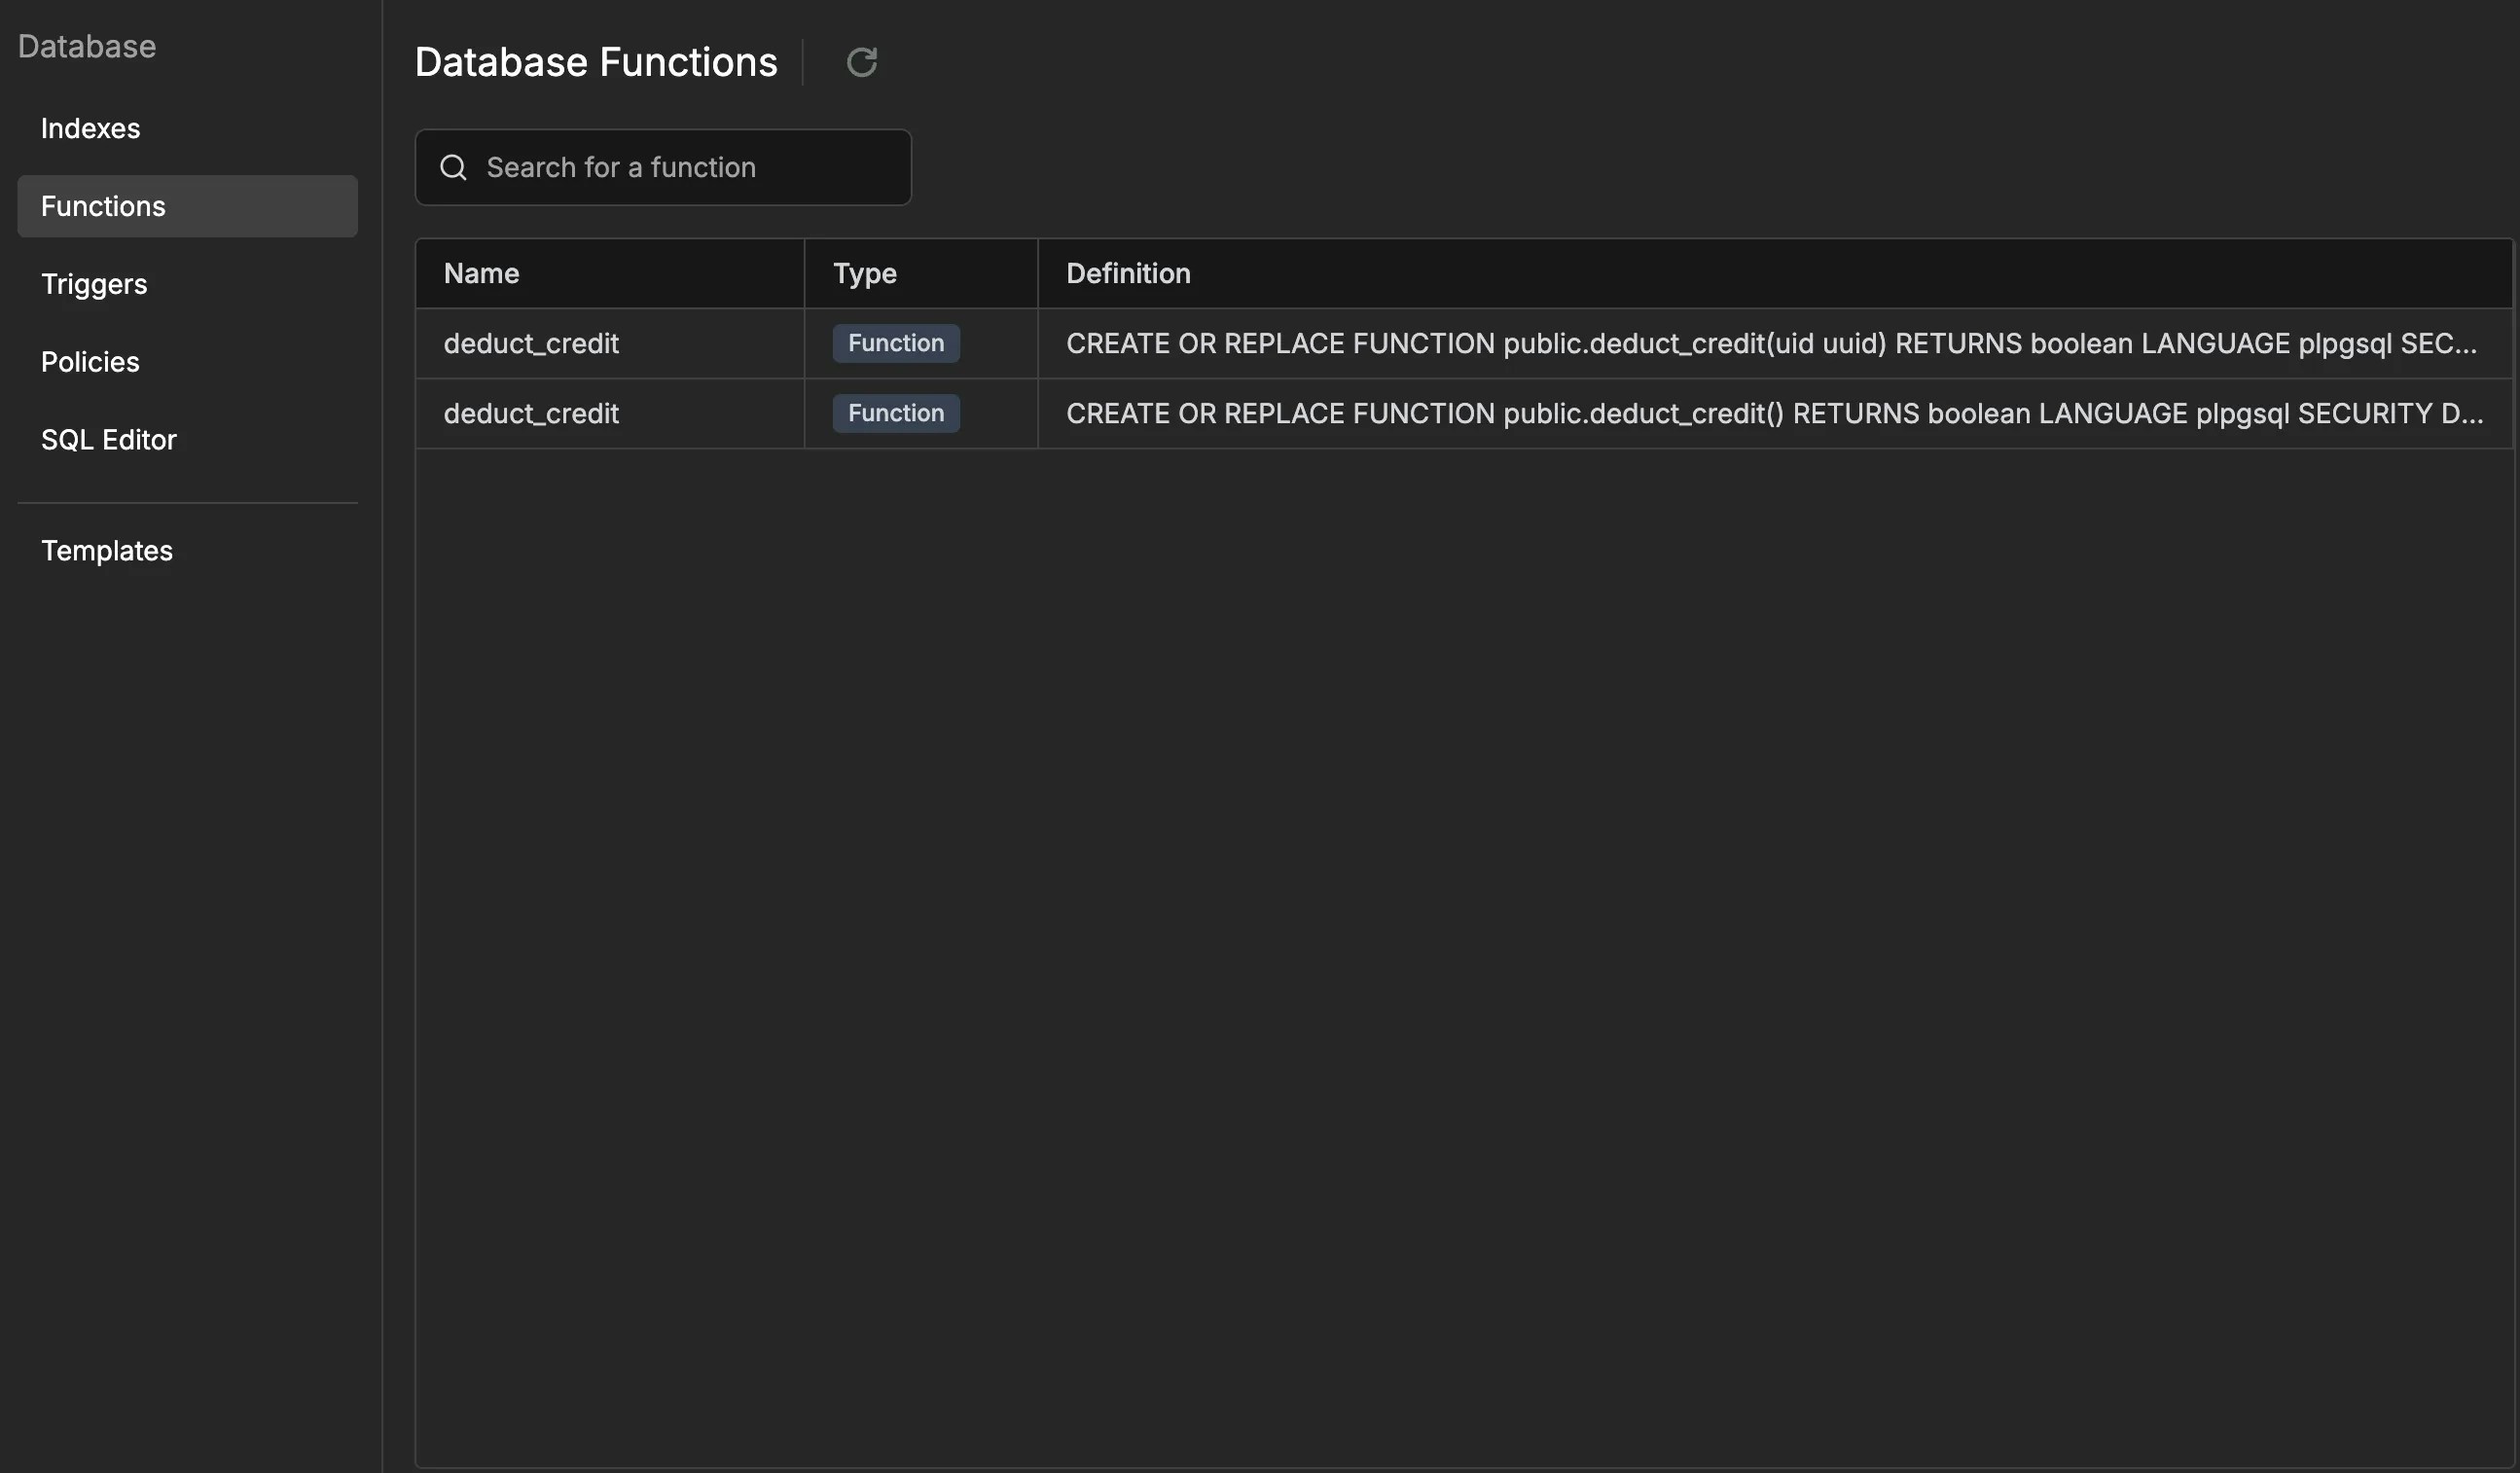Open the SQL Editor
This screenshot has width=2520, height=1473.
pos(109,439)
